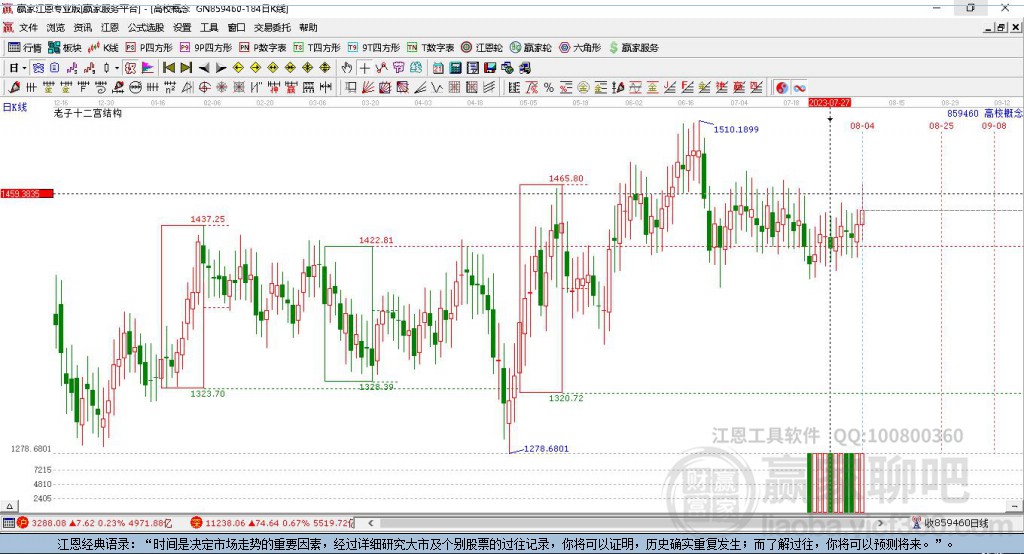Viewport: 1024px width, 554px height.
Task: Select the red fan lines tool
Action: (x=368, y=88)
